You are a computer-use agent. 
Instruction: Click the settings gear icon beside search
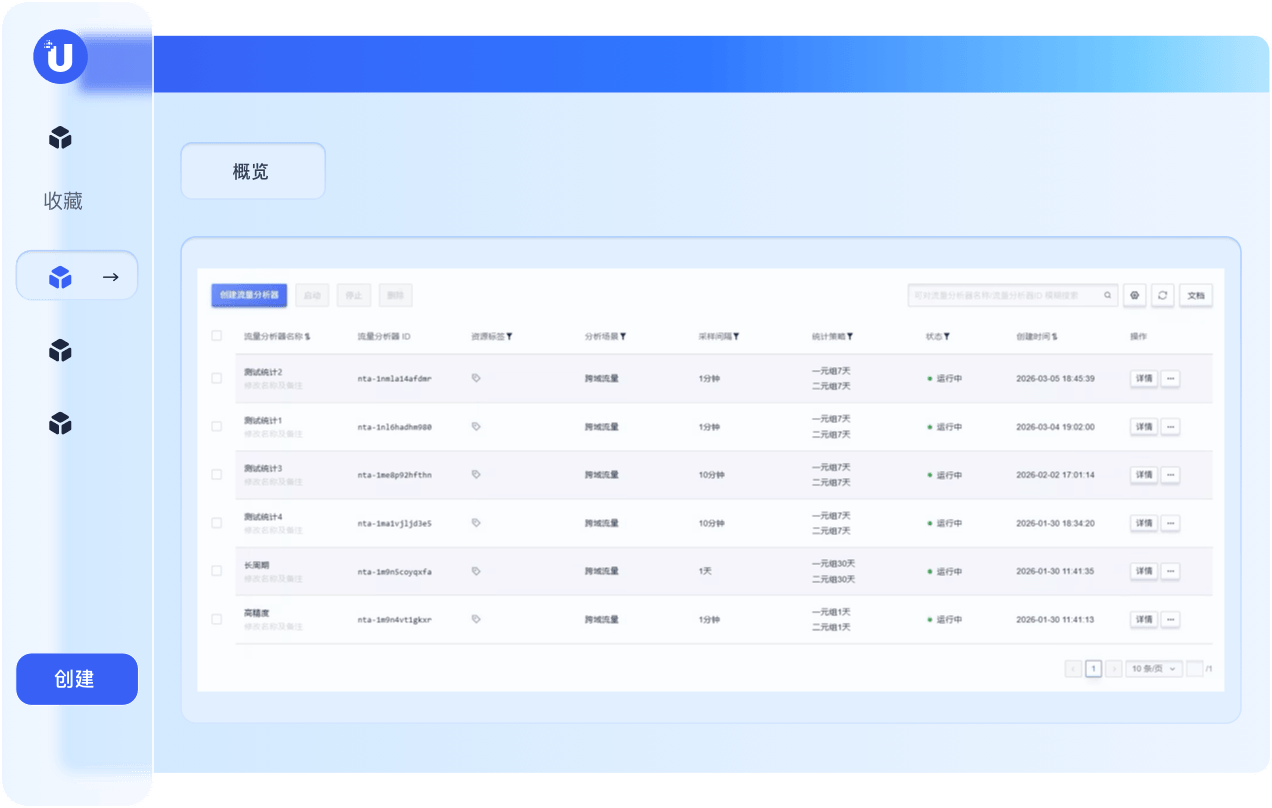pyautogui.click(x=1134, y=295)
